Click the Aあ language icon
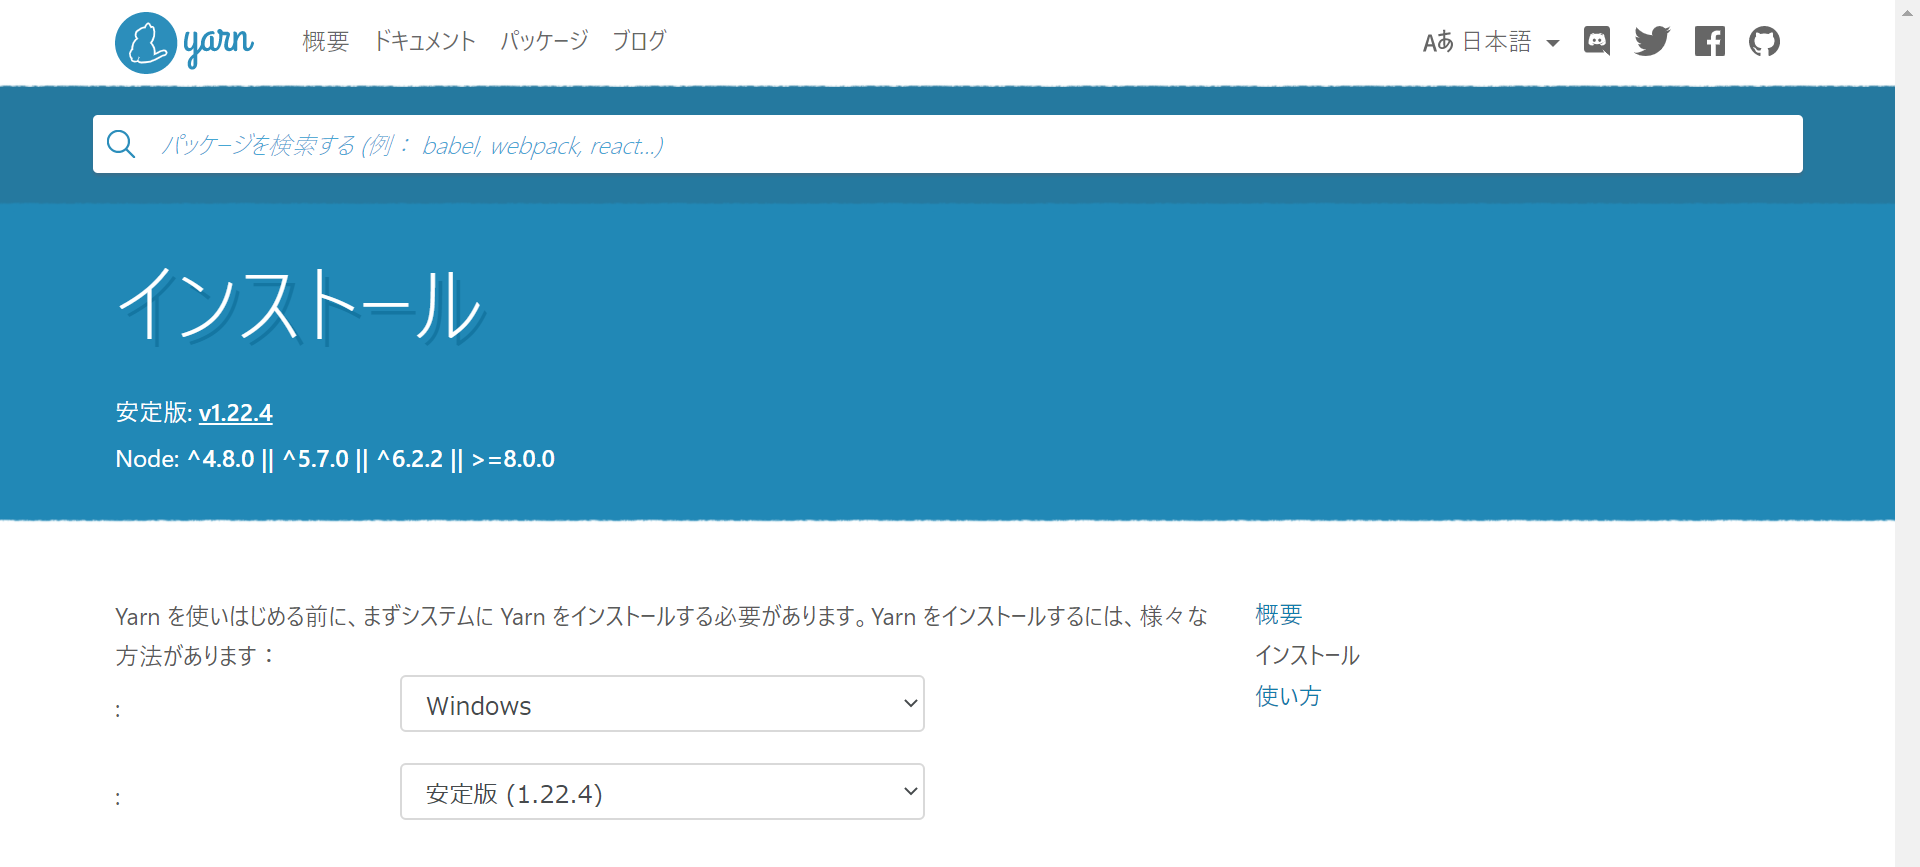Image resolution: width=1920 pixels, height=867 pixels. point(1438,41)
